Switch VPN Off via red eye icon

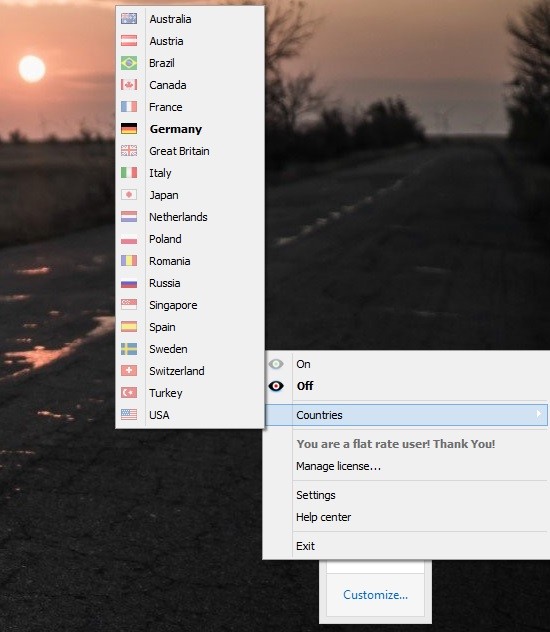[x=276, y=386]
